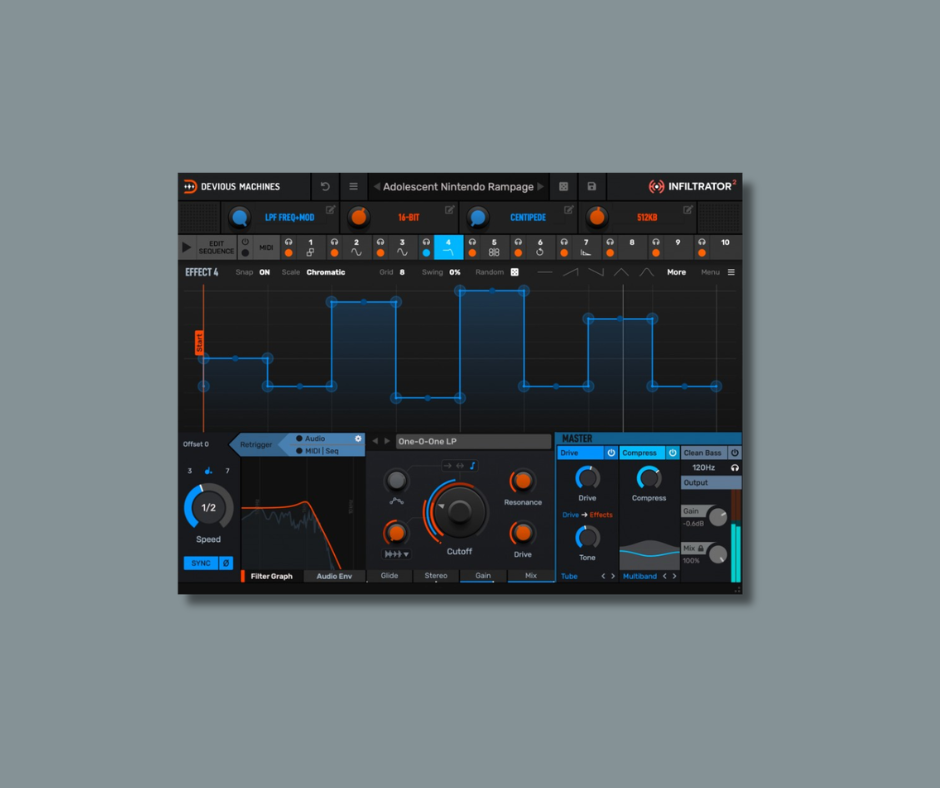This screenshot has height=788, width=940.
Task: Toggle effect 2 orange enable dot
Action: [335, 253]
